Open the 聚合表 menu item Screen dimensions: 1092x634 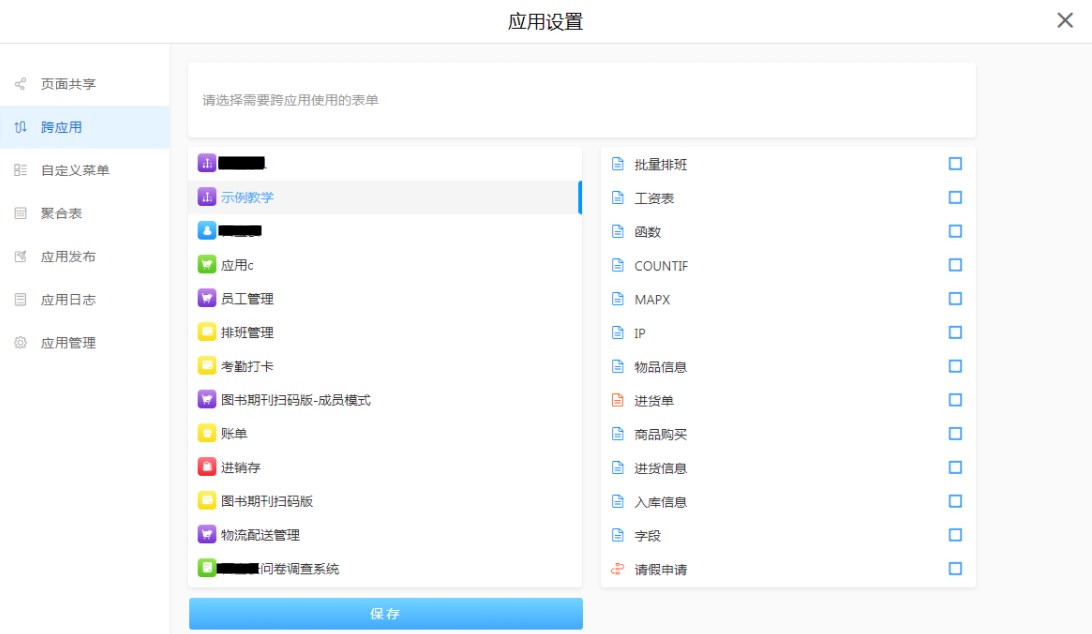[x=61, y=213]
